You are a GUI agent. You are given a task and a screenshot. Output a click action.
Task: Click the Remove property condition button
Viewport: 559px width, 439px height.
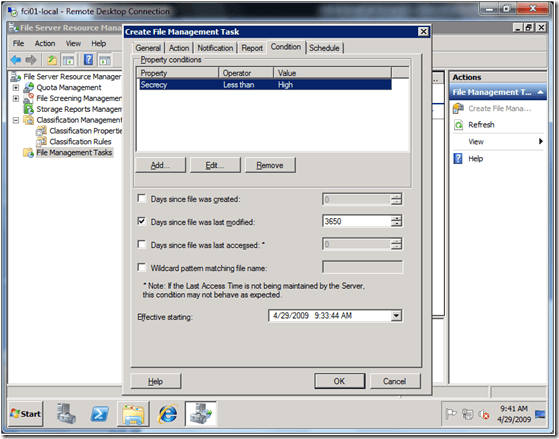(270, 165)
